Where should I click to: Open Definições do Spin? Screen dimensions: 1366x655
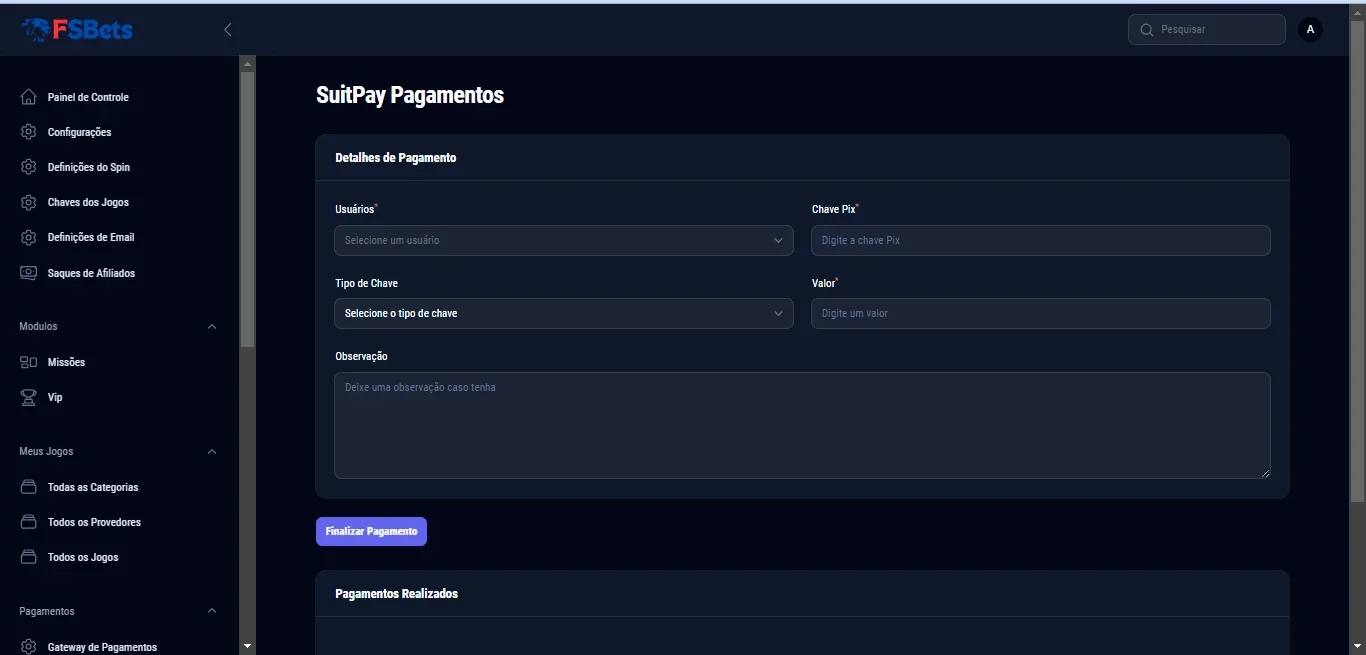pyautogui.click(x=89, y=167)
